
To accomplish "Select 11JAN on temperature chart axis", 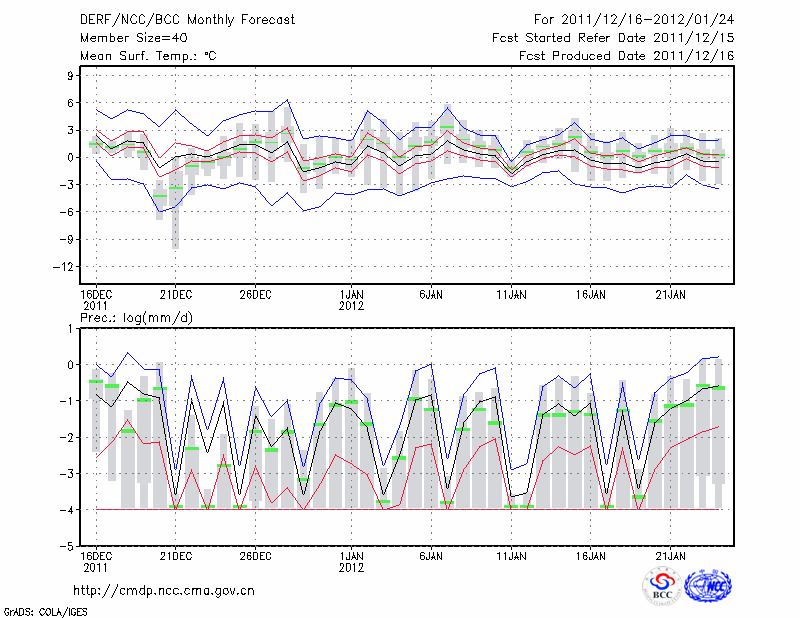I will click(x=511, y=295).
